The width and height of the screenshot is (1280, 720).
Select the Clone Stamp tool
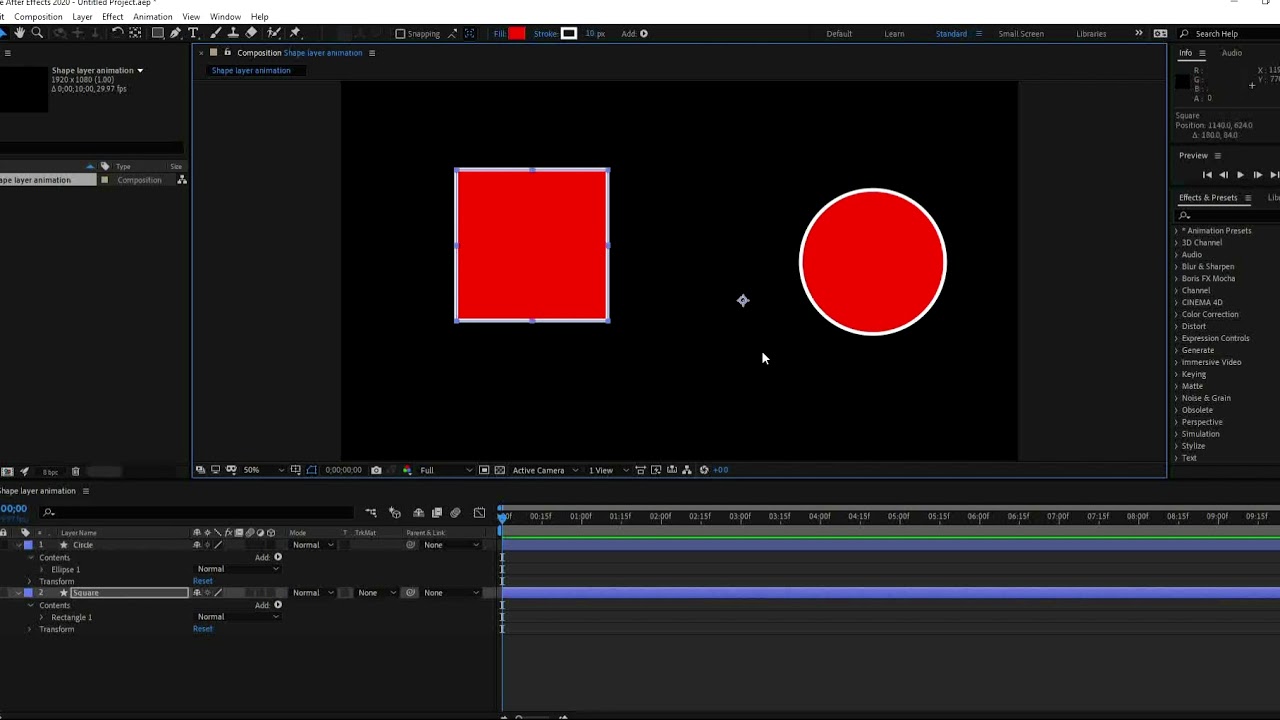[233, 33]
